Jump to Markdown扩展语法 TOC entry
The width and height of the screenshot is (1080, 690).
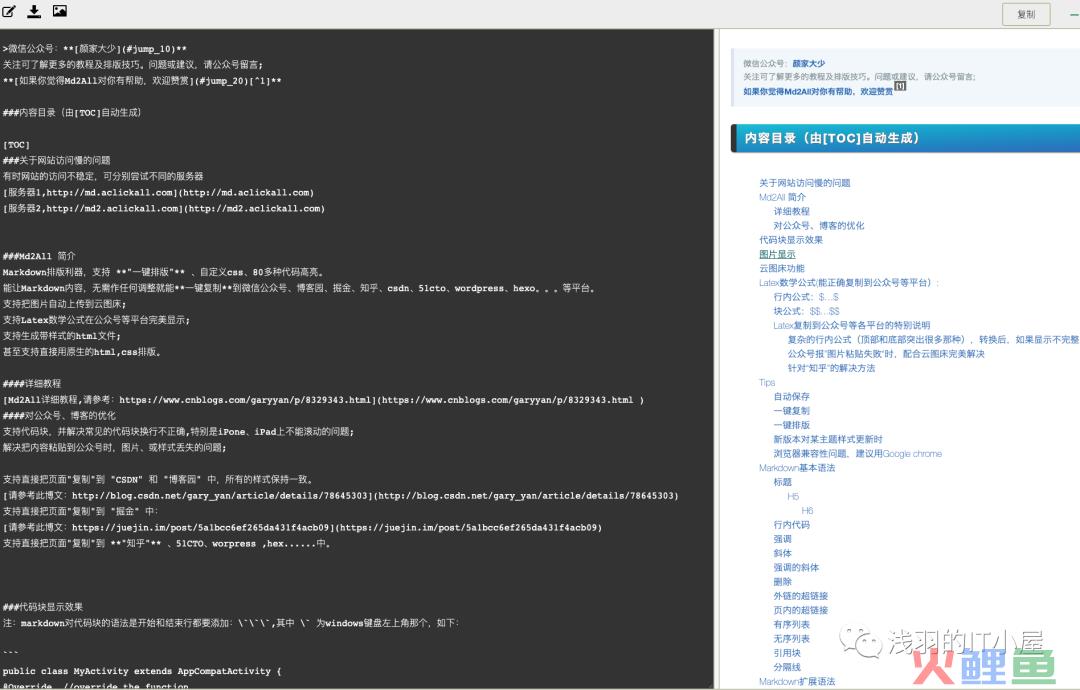click(796, 682)
